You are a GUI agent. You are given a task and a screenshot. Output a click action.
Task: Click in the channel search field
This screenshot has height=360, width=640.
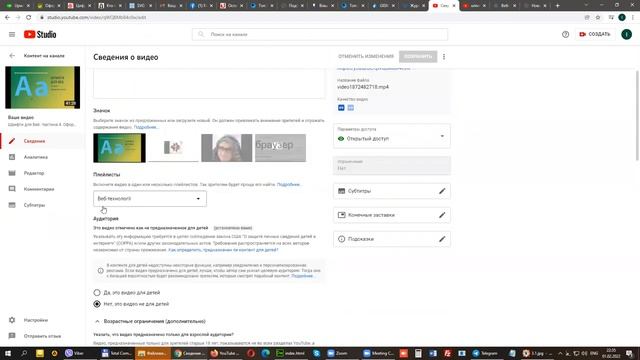pyautogui.click(x=320, y=35)
